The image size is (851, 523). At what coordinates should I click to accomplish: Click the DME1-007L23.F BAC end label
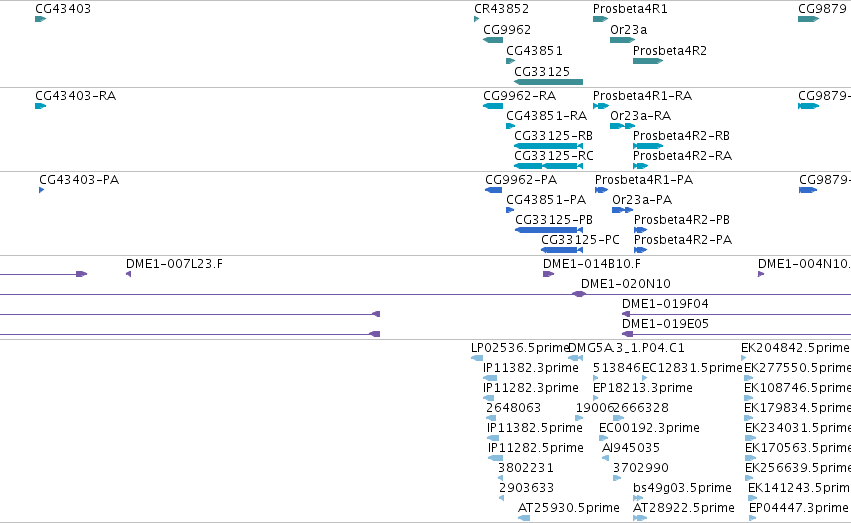(x=174, y=264)
